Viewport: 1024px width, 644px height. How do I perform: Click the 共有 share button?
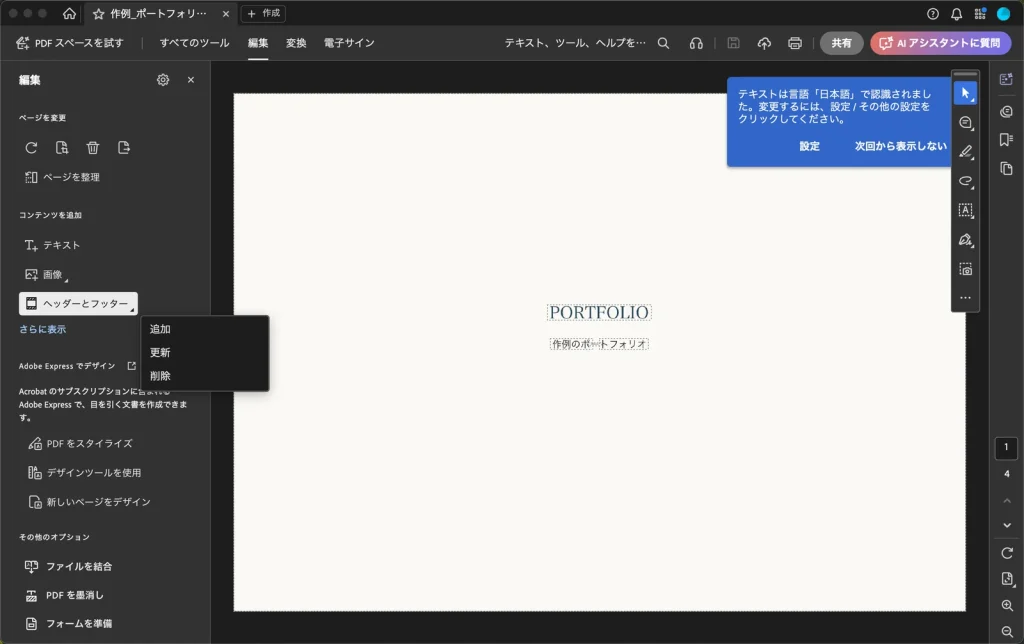pyautogui.click(x=841, y=43)
